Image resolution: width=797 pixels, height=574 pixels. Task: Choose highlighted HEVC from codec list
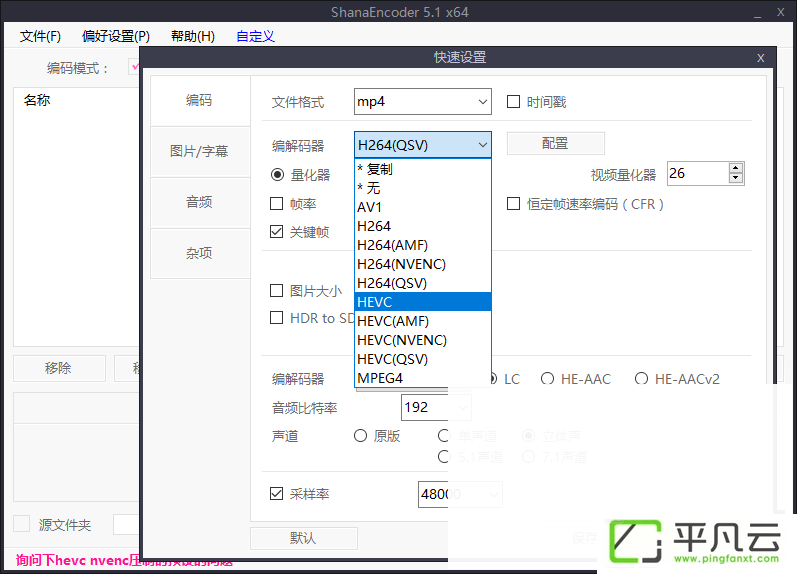pyautogui.click(x=422, y=302)
